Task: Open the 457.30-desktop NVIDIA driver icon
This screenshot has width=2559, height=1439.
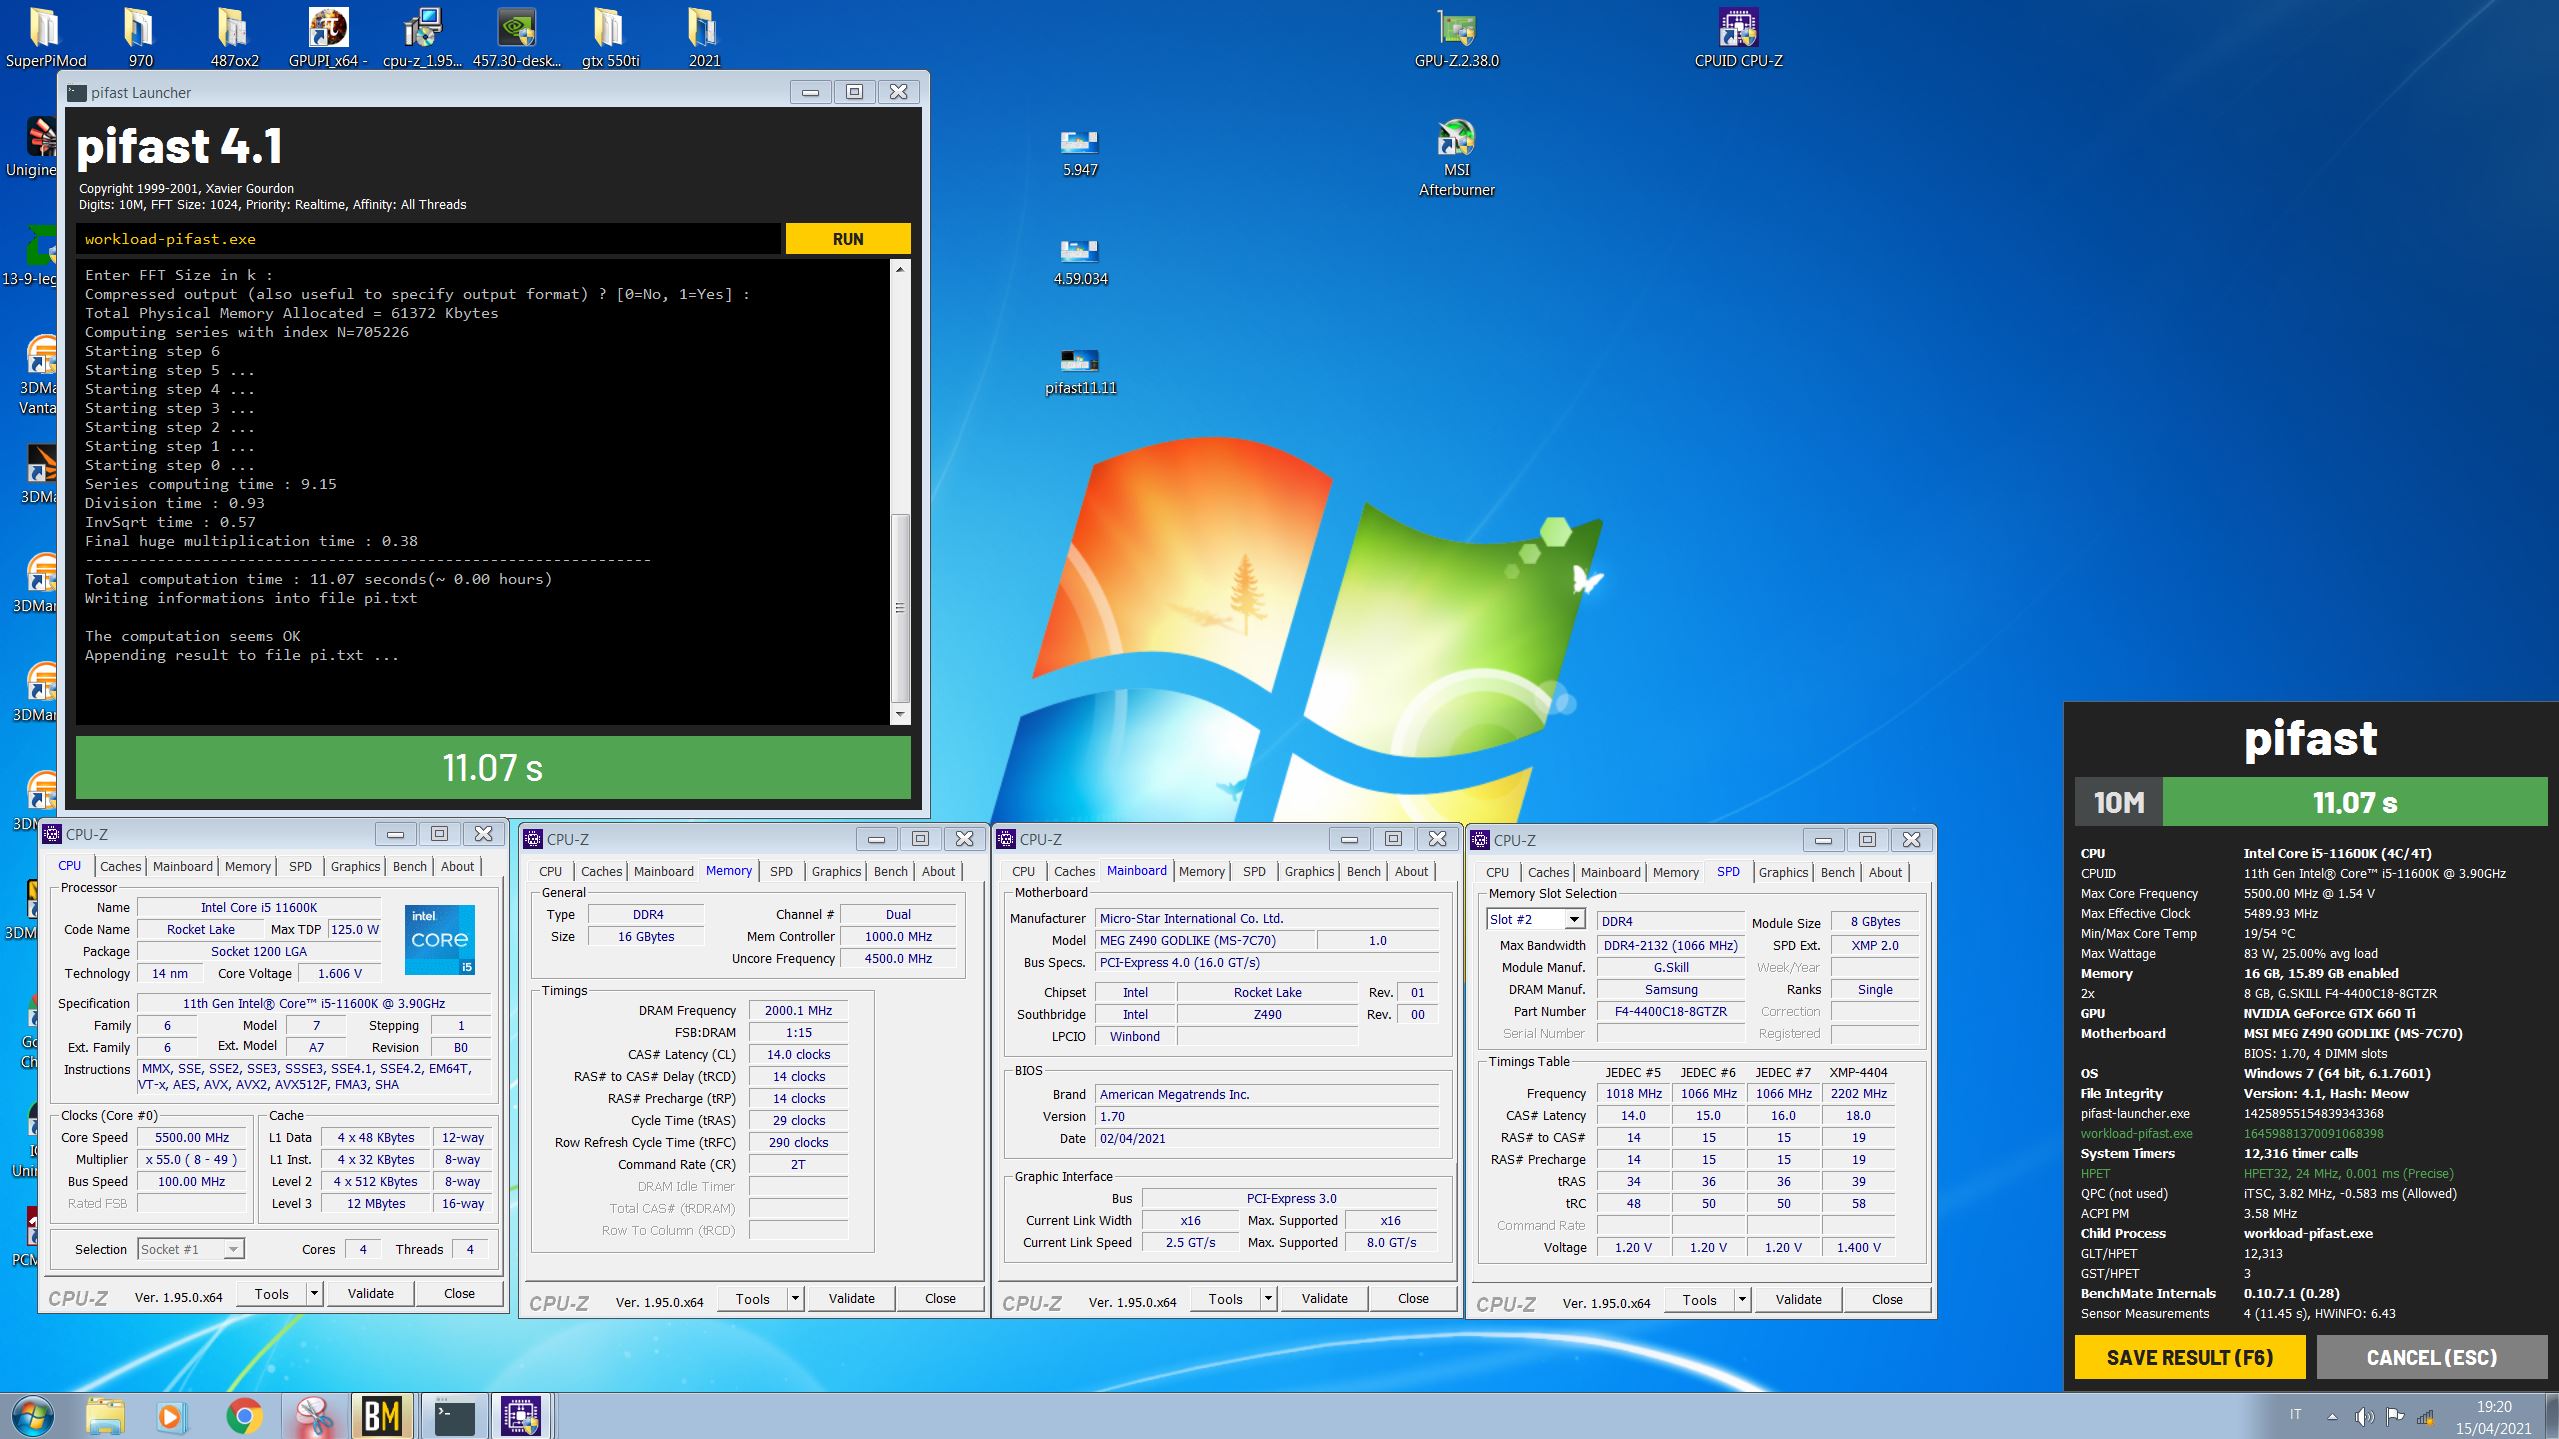Action: point(516,38)
